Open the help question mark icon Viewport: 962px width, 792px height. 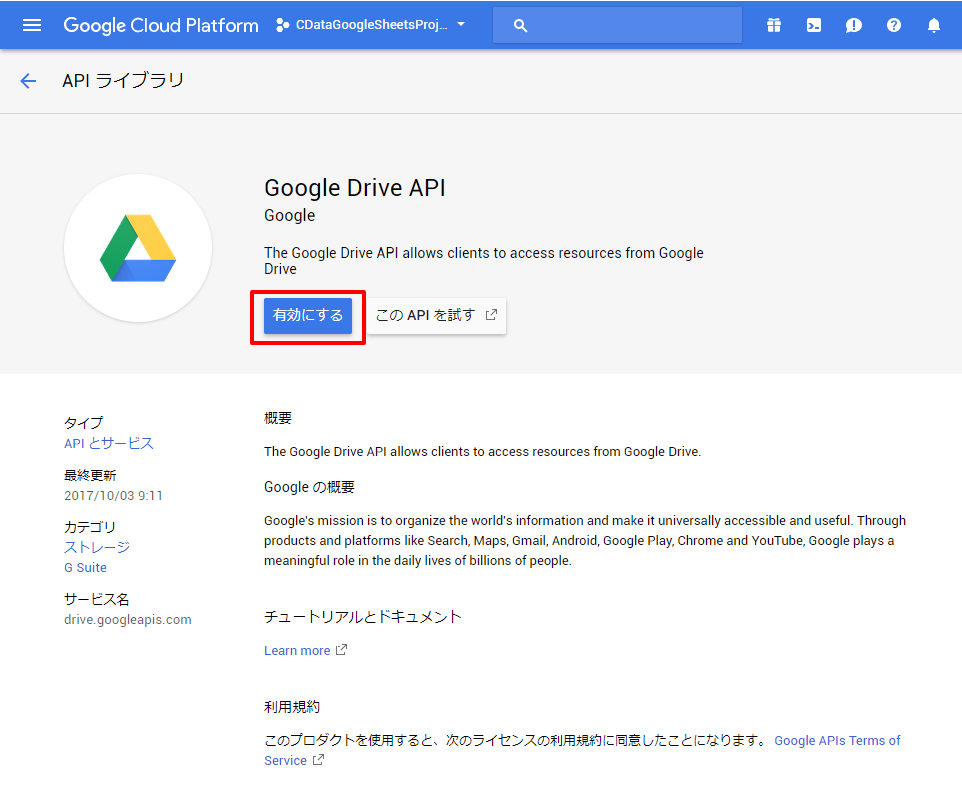[x=894, y=25]
